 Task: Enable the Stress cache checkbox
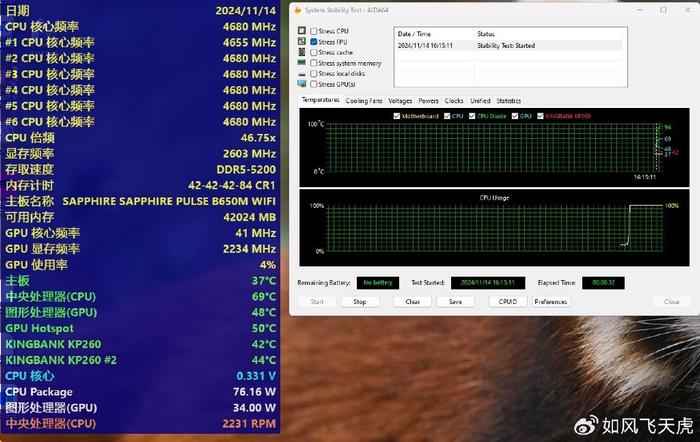point(314,52)
